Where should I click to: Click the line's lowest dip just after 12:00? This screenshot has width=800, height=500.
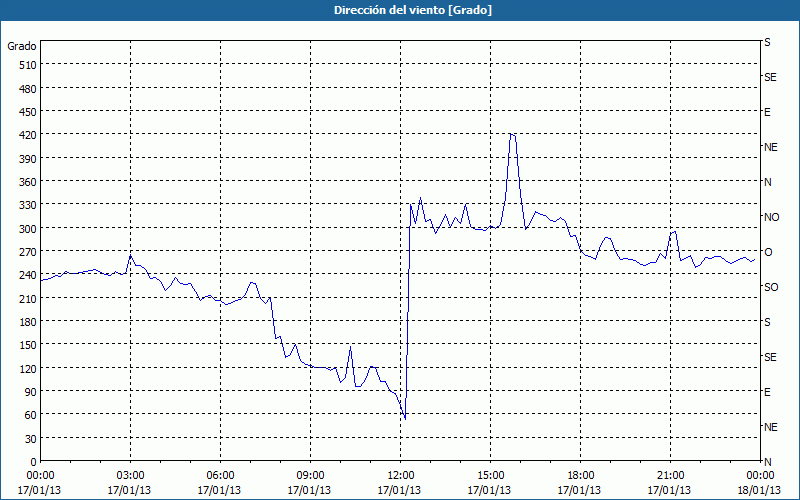tap(405, 419)
